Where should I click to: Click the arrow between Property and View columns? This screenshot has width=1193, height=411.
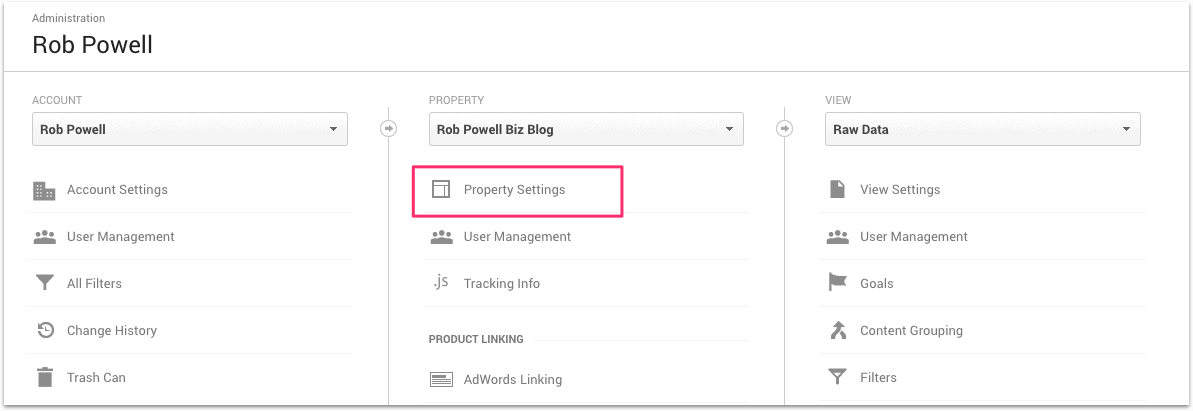point(785,129)
